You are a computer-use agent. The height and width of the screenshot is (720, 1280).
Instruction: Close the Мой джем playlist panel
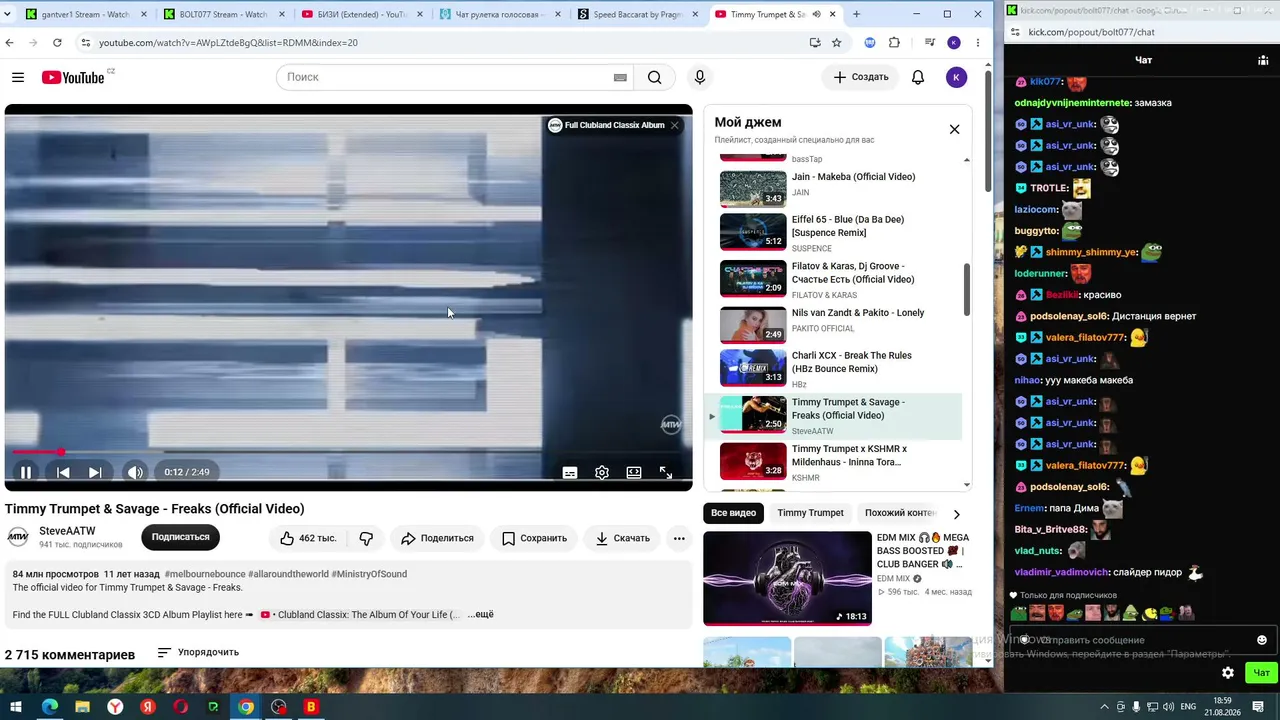pyautogui.click(x=954, y=129)
